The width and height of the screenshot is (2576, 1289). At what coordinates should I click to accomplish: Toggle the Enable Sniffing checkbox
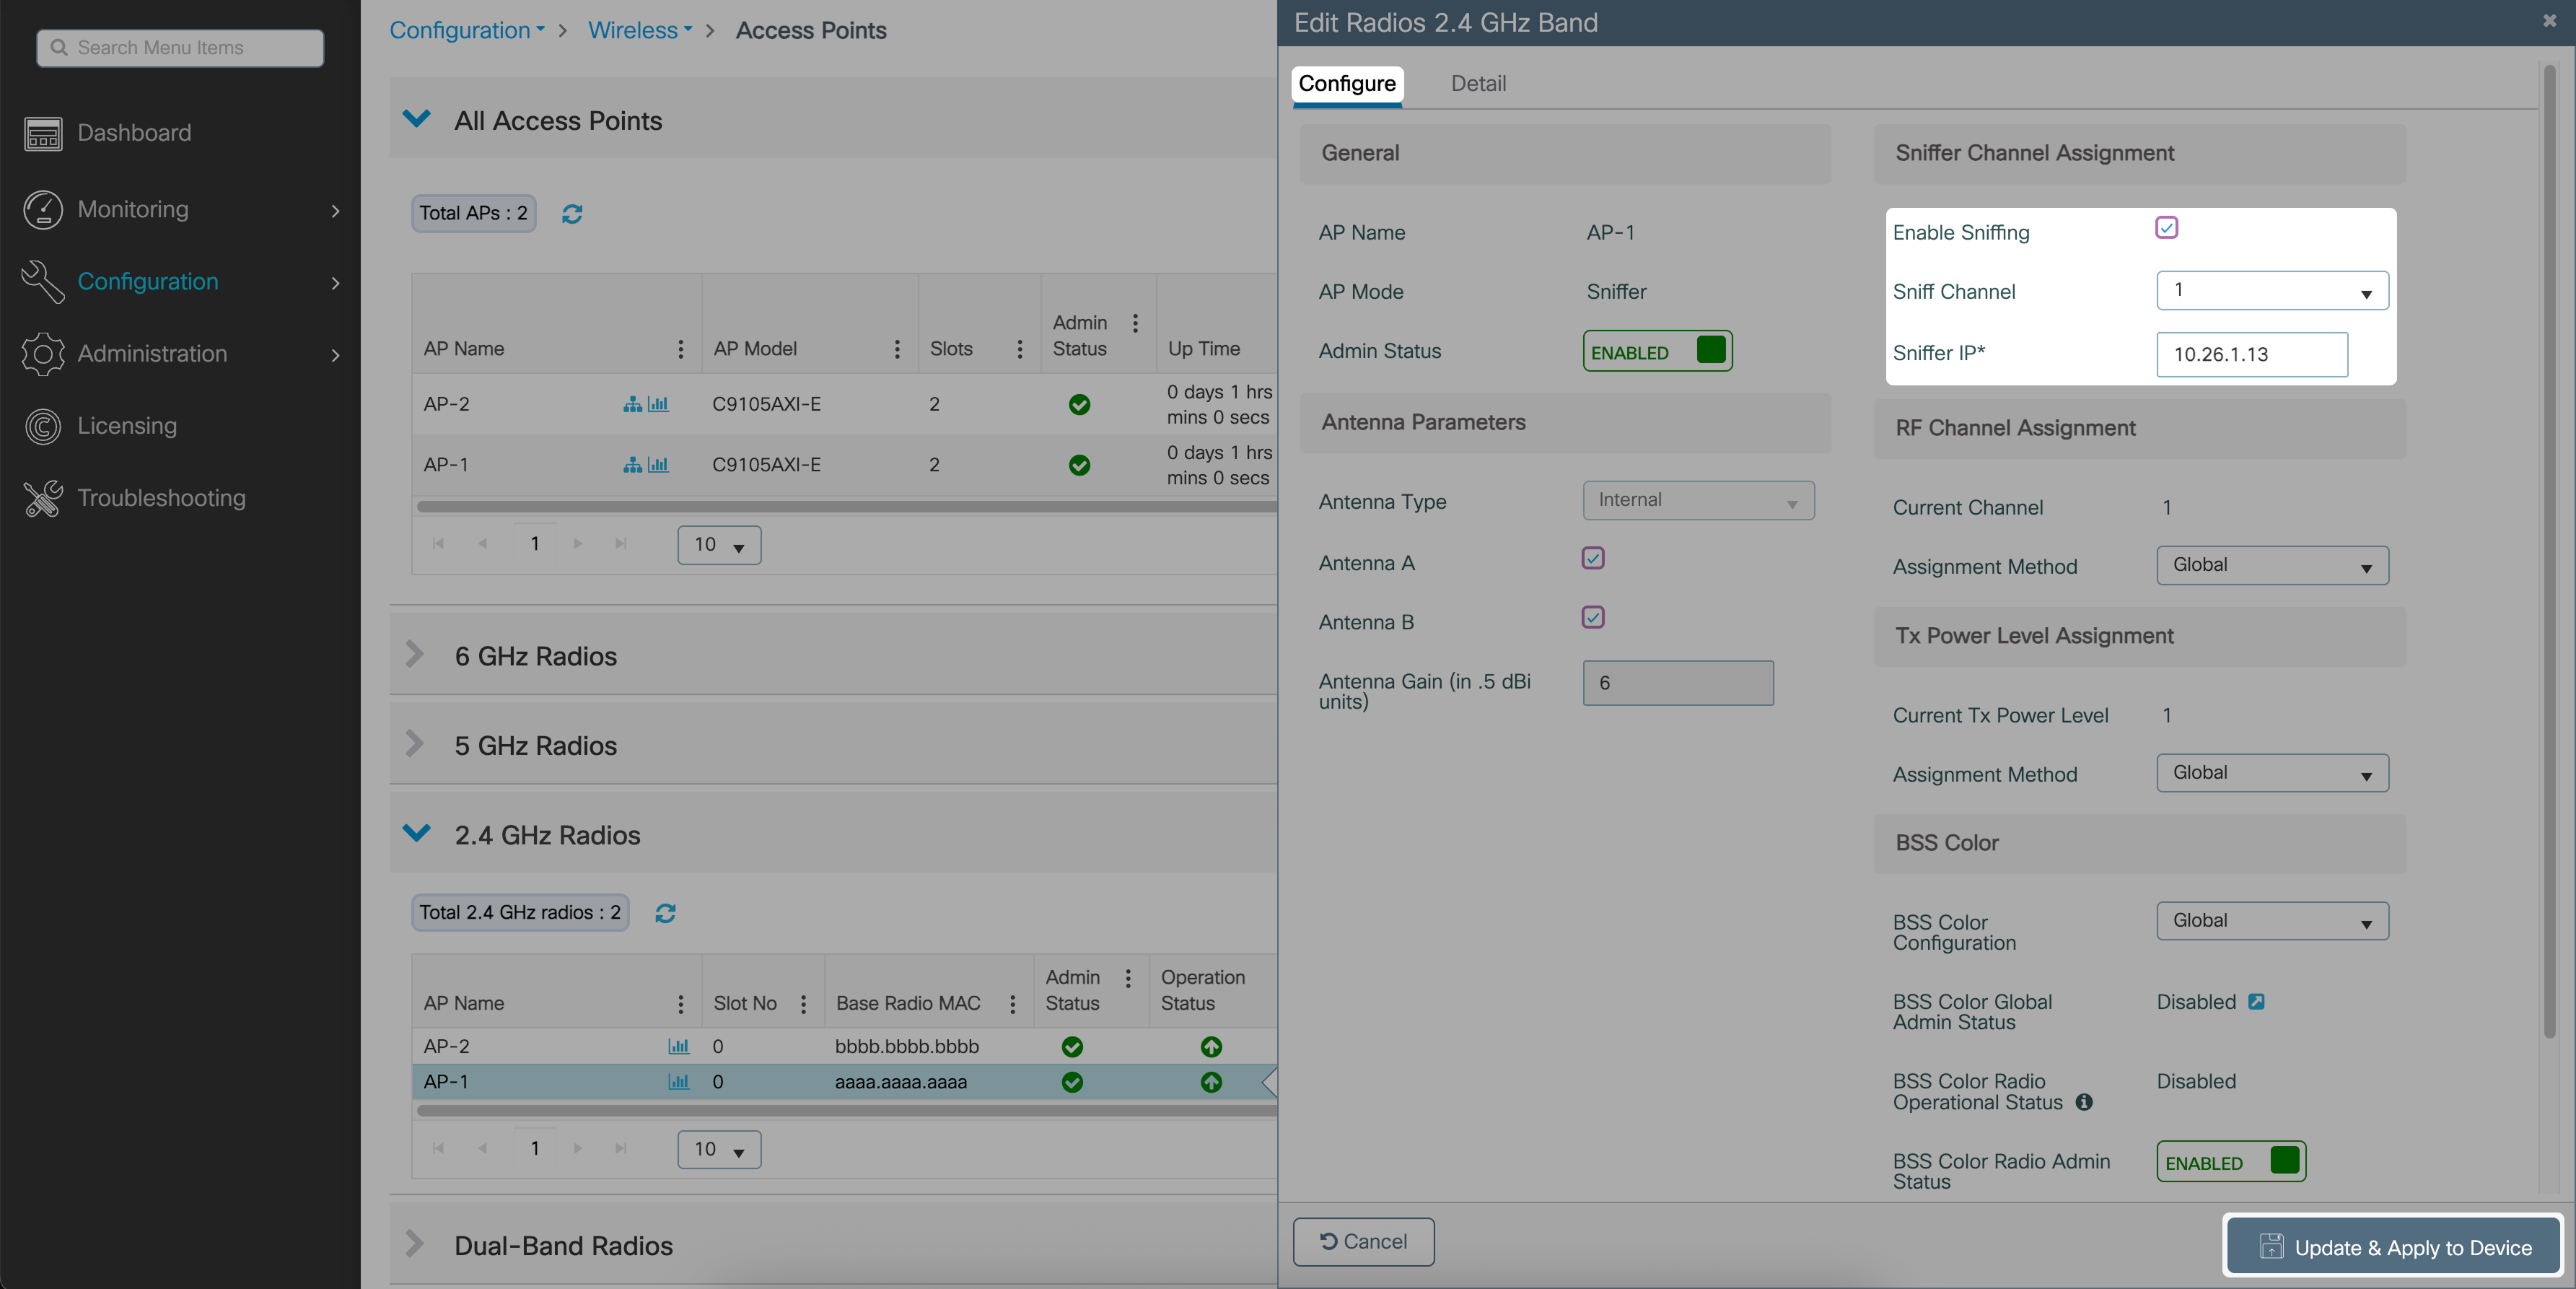pos(2166,228)
